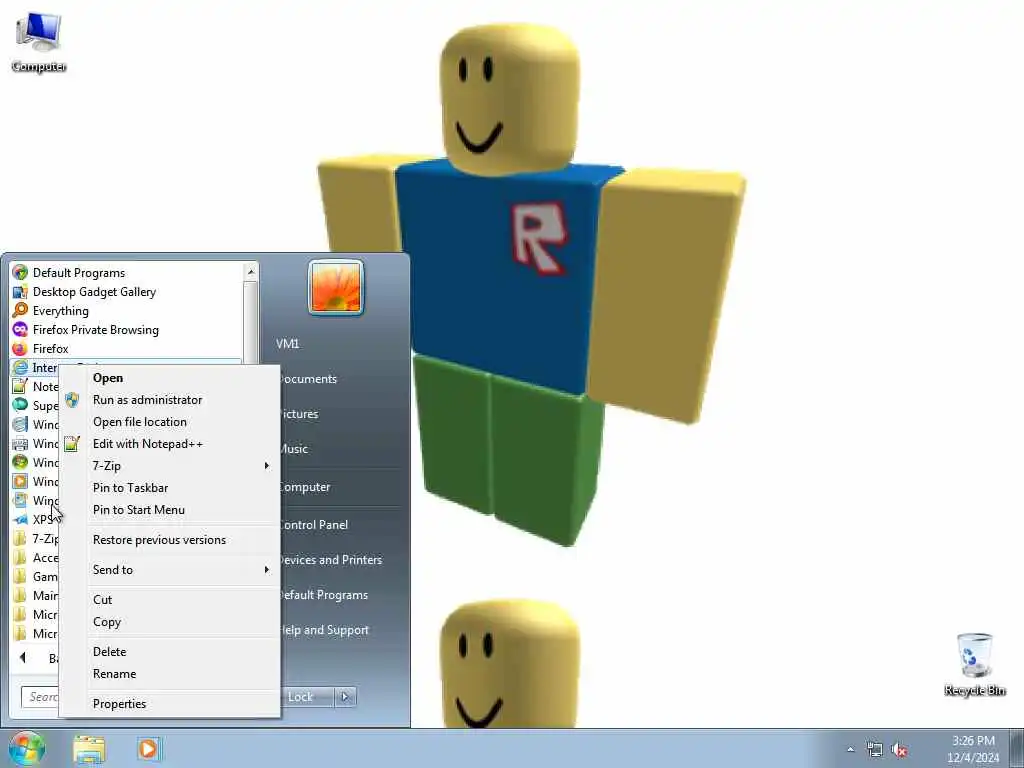Click the Desktop Gadget Gallery icon

20,291
